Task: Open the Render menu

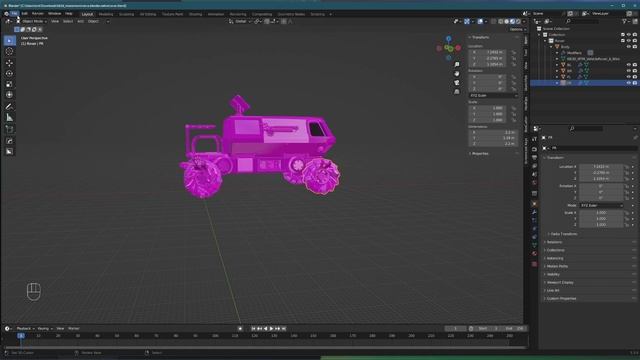Action: [x=38, y=13]
